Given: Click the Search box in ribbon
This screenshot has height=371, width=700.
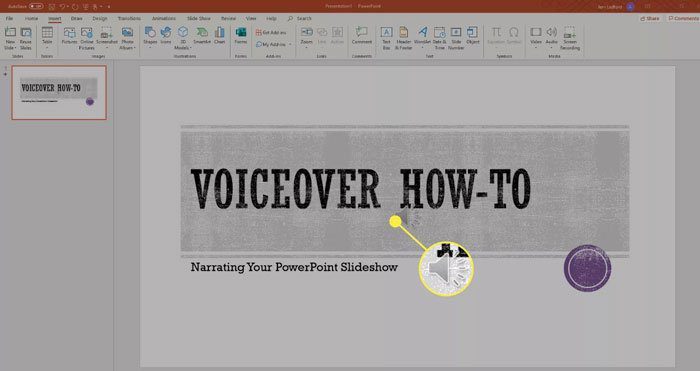Looking at the screenshot, I should tap(300, 18).
